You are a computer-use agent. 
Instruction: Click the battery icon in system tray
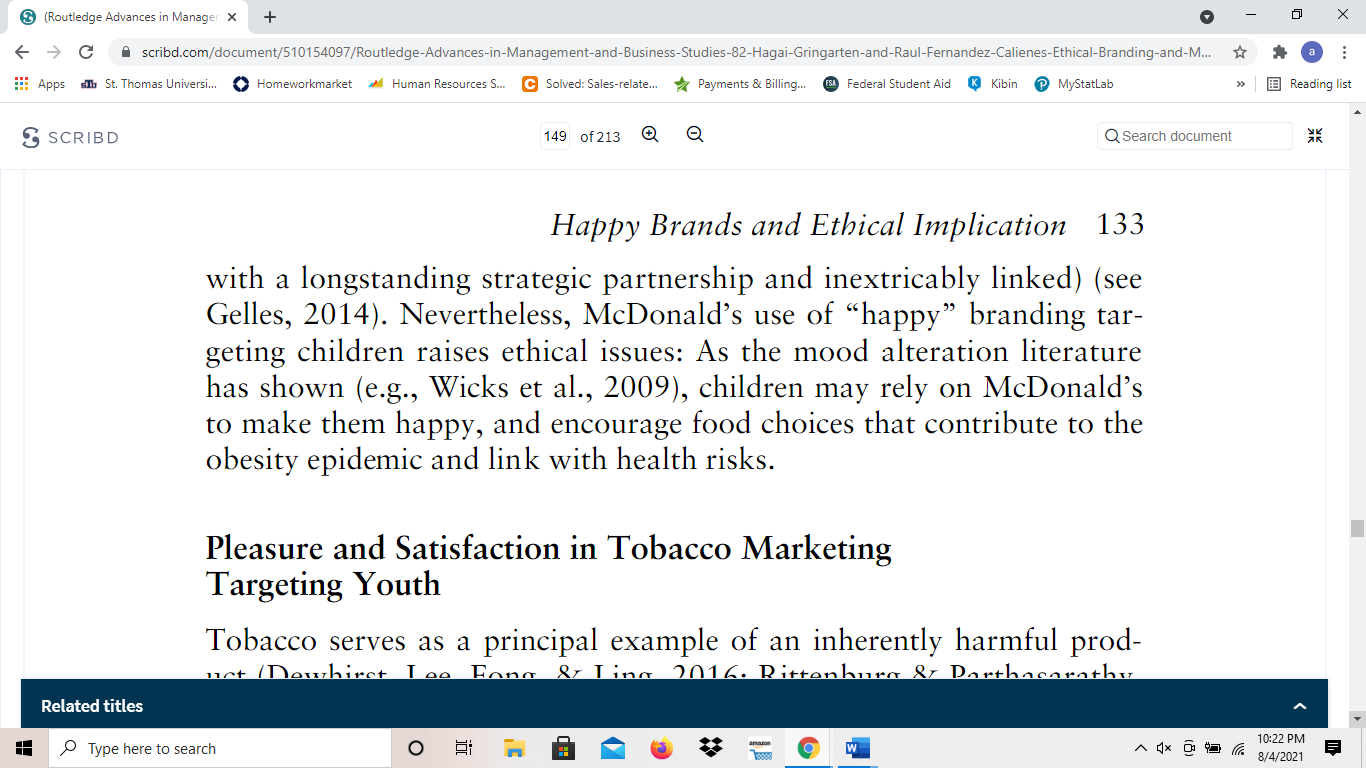pos(1213,748)
